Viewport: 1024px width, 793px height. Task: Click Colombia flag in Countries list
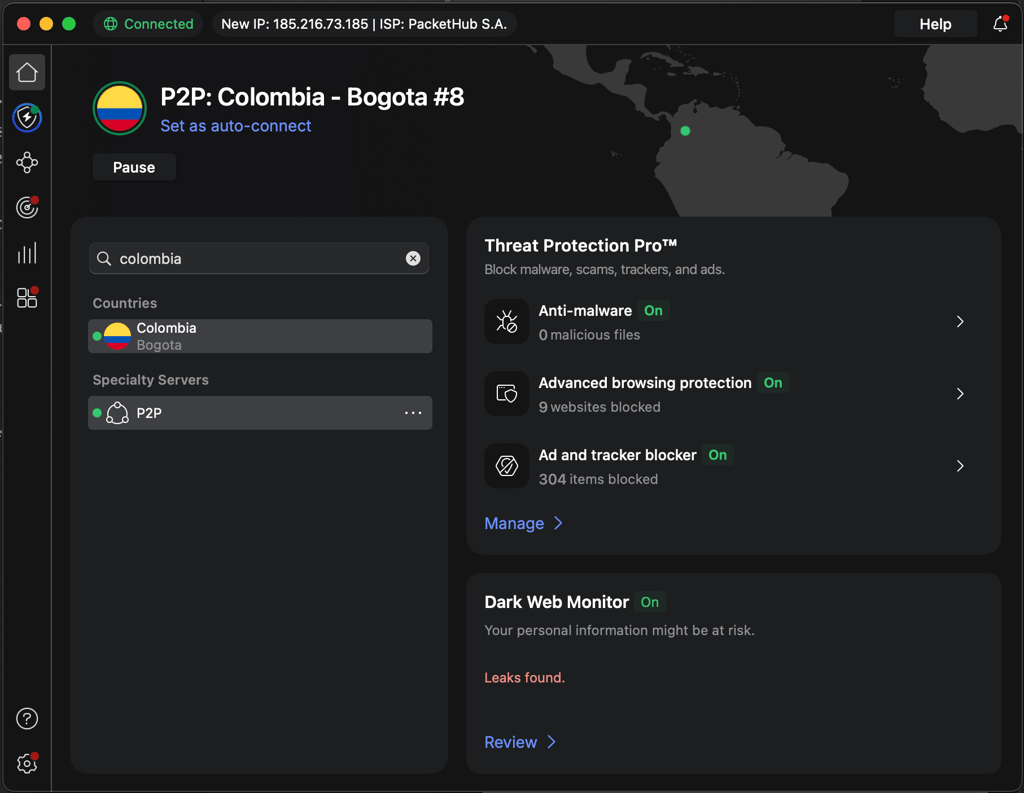tap(118, 336)
